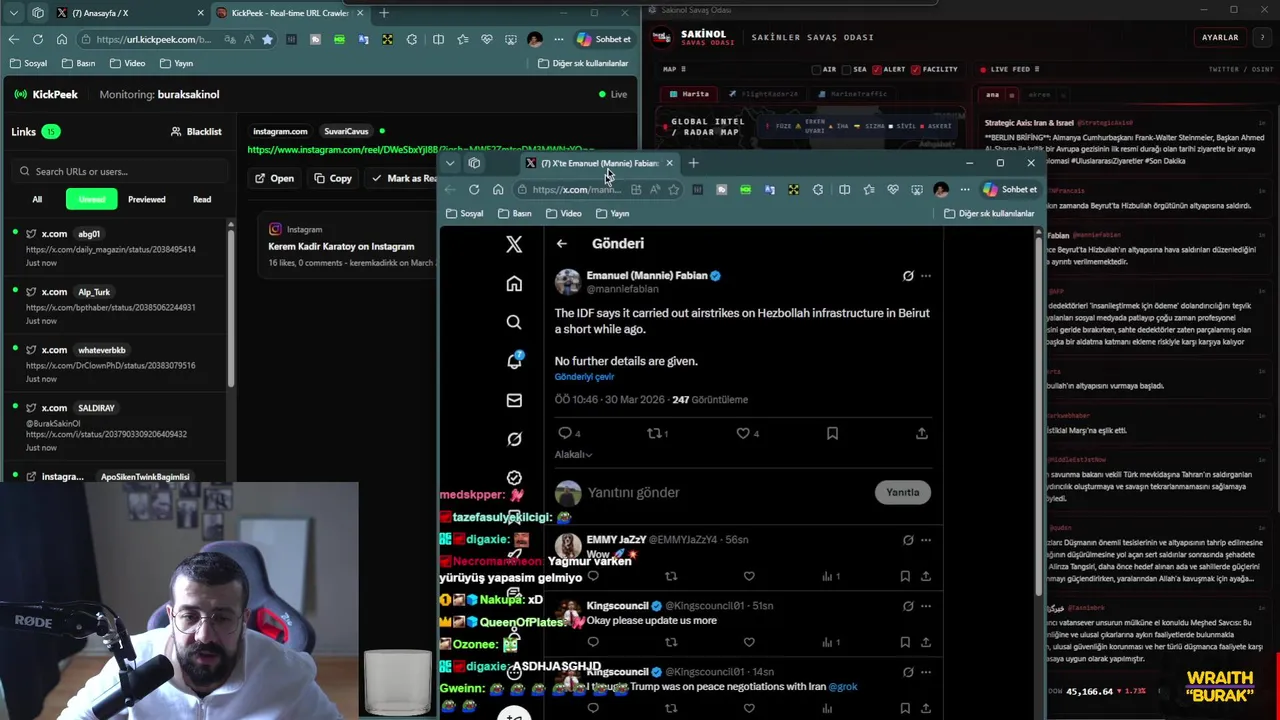Select Read filter in KickPeek
Image resolution: width=1280 pixels, height=720 pixels.
point(202,199)
